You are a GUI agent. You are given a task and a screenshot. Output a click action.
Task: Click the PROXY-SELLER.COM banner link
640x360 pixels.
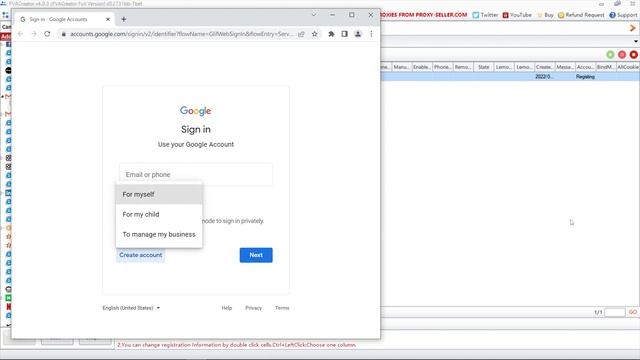(424, 15)
